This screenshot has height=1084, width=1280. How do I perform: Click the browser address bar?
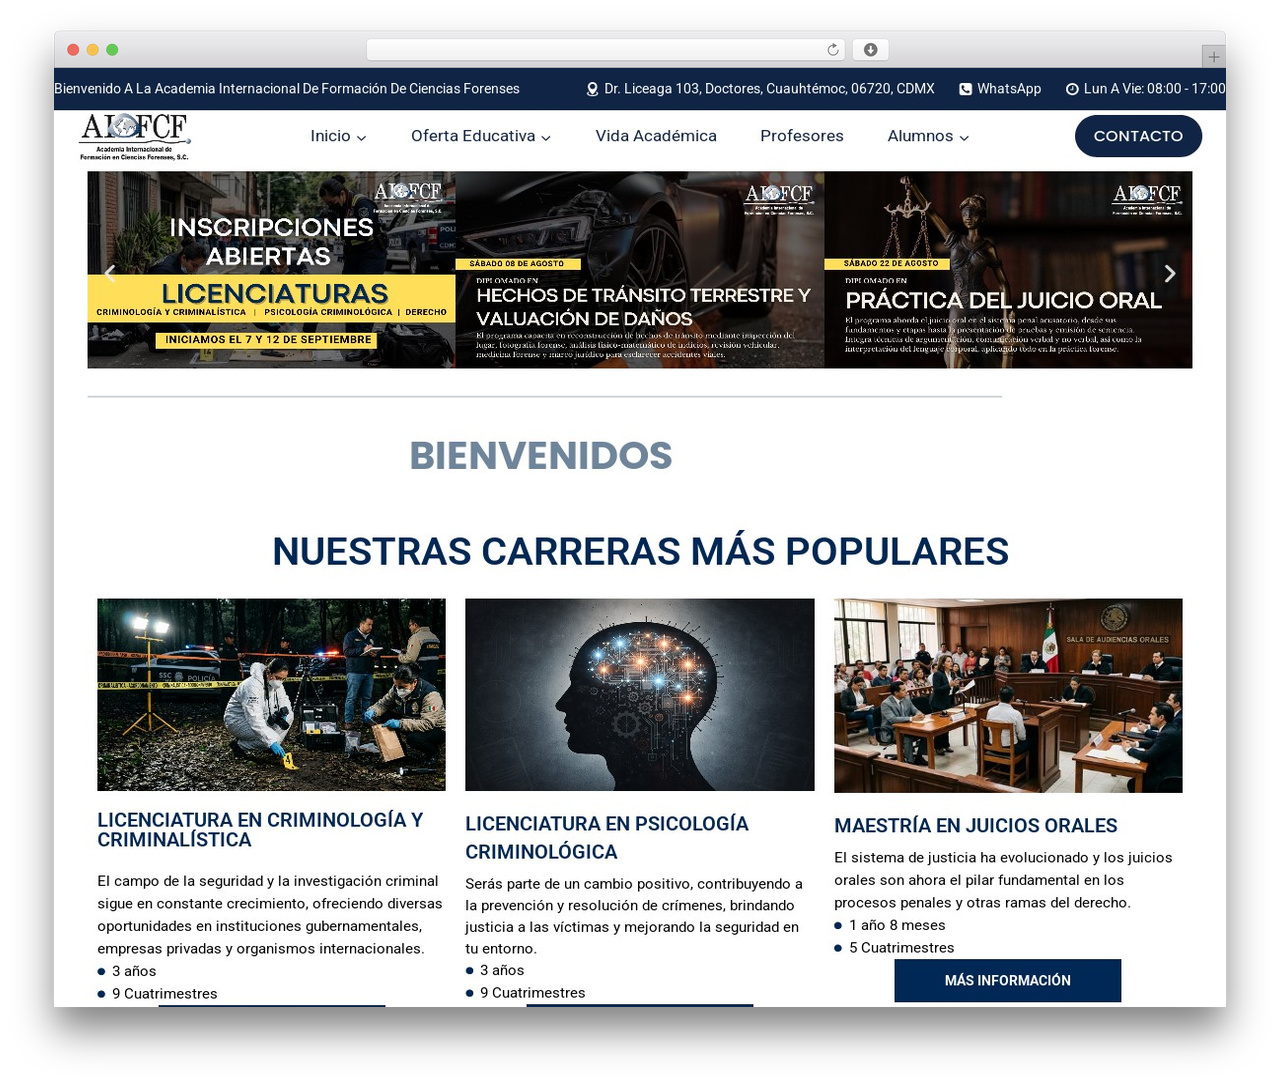[606, 50]
